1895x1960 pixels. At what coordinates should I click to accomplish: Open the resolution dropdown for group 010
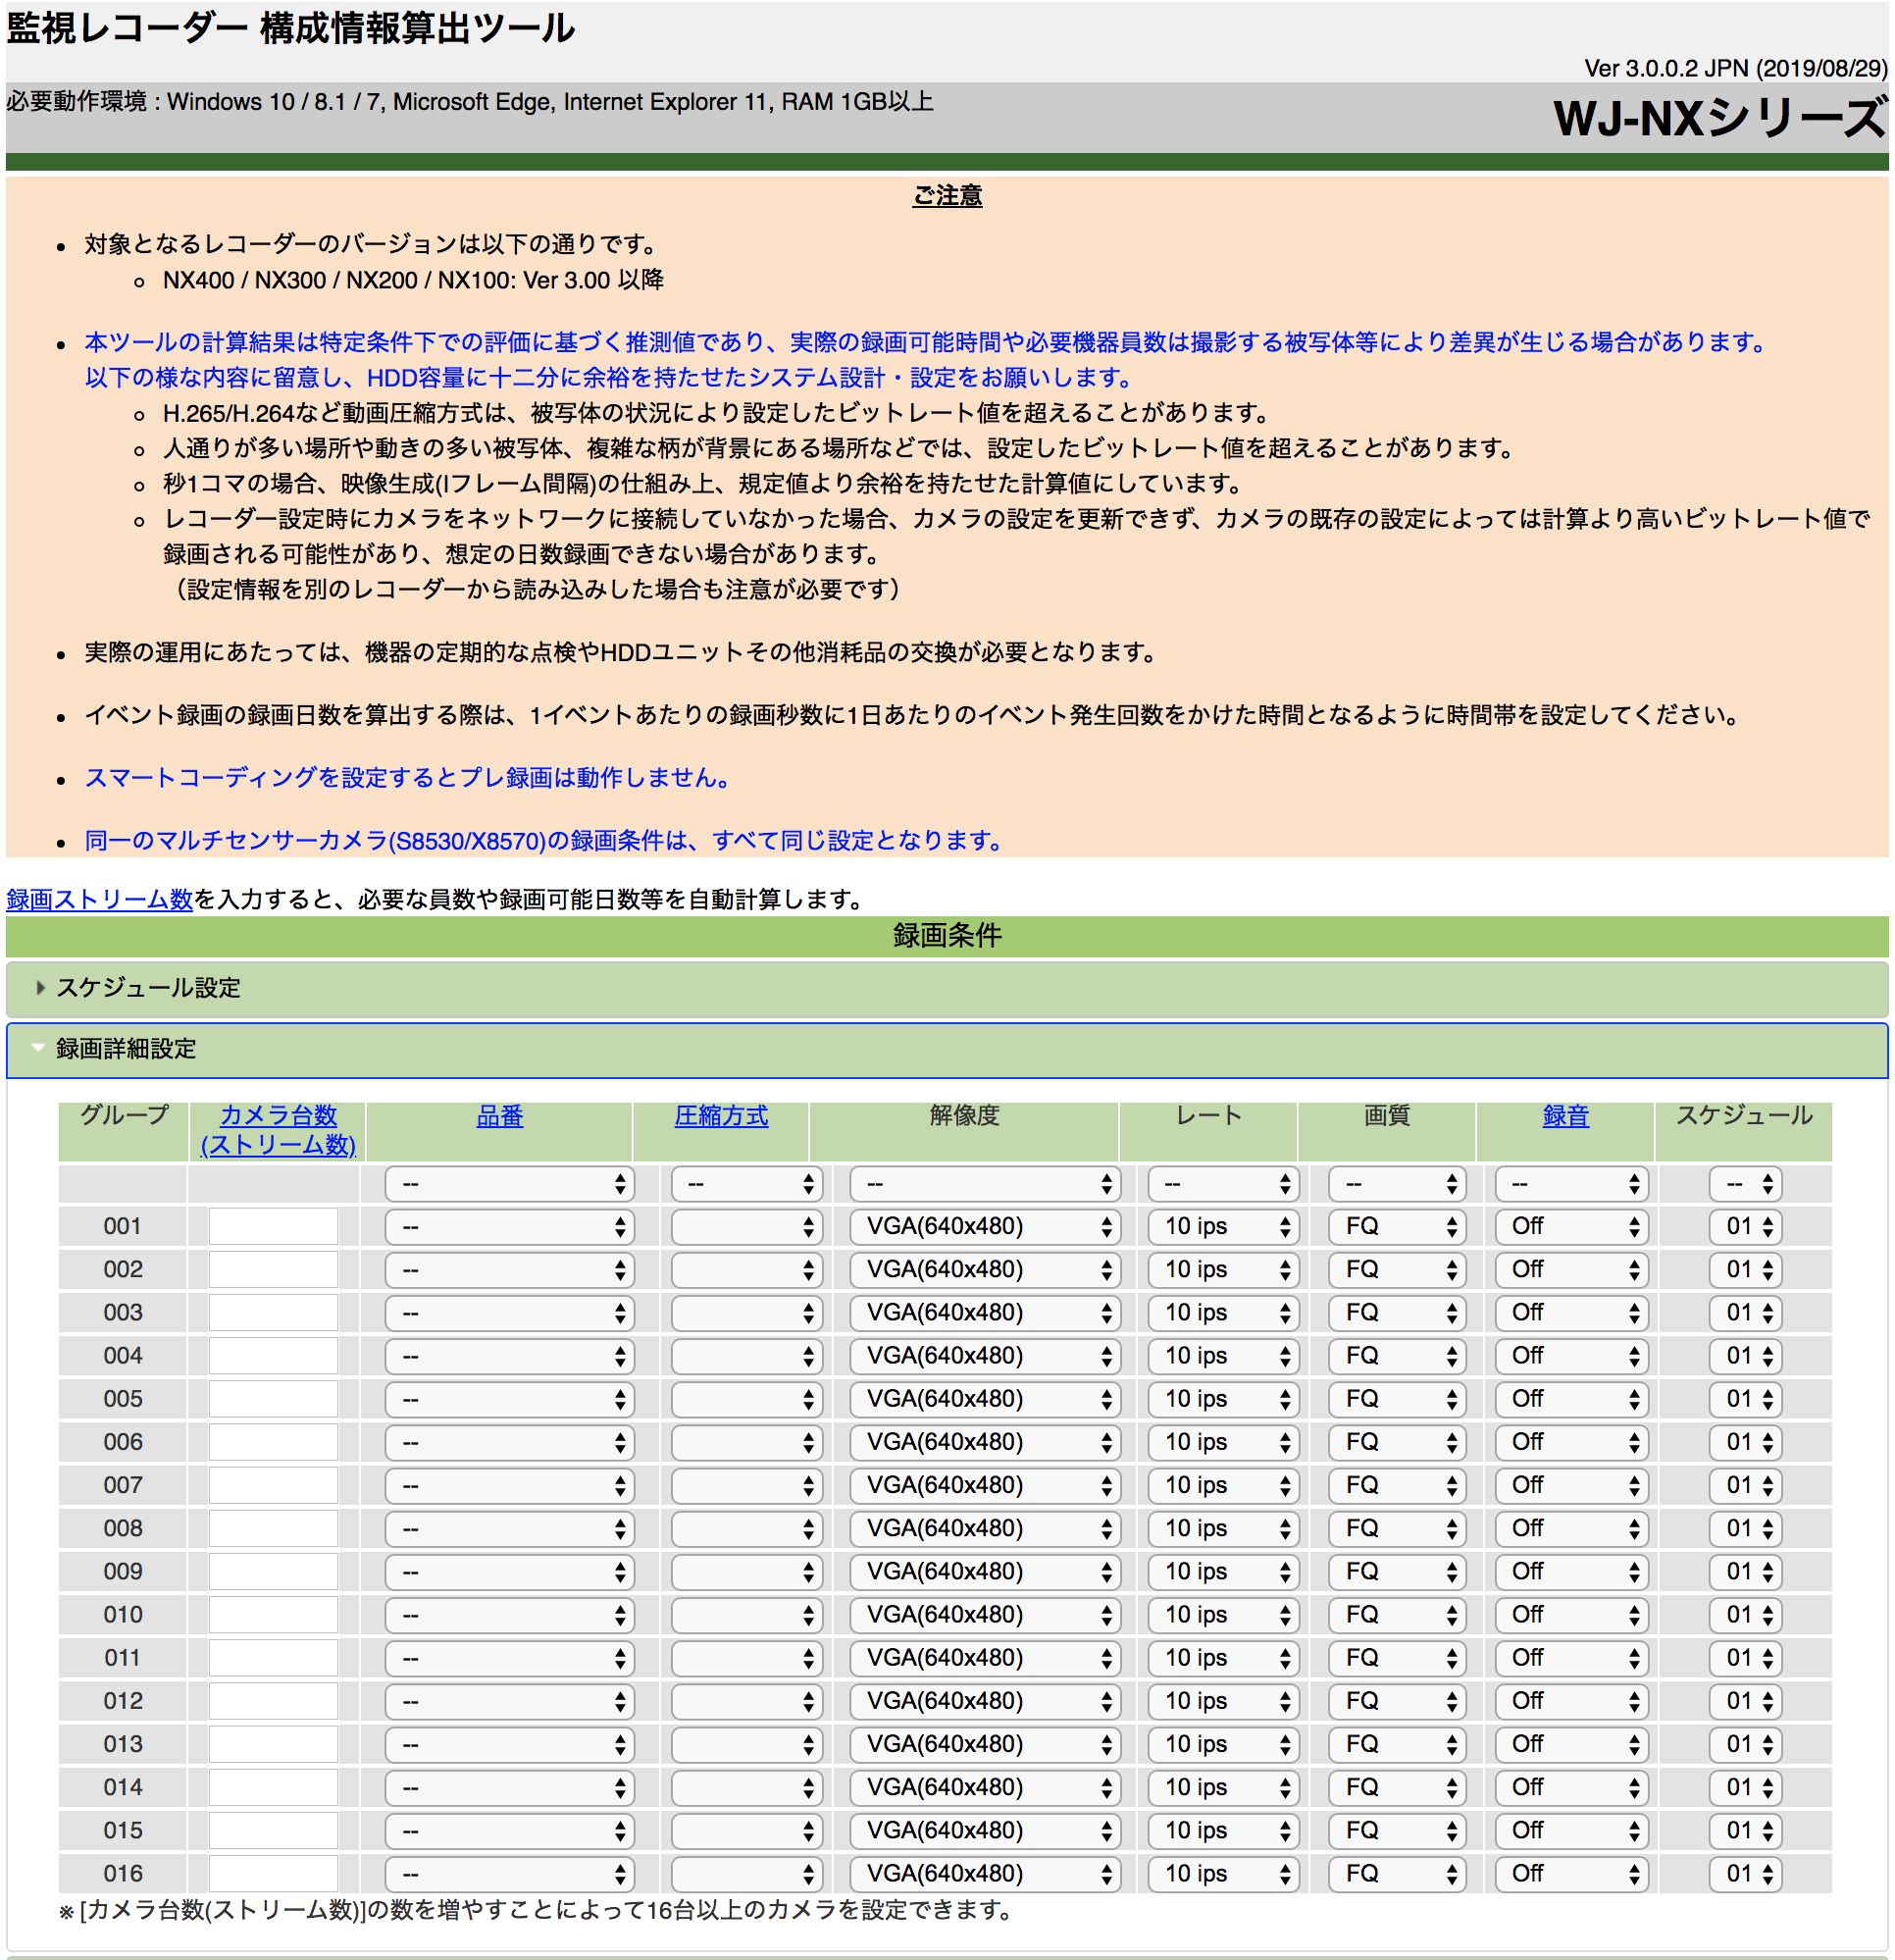(x=984, y=1614)
